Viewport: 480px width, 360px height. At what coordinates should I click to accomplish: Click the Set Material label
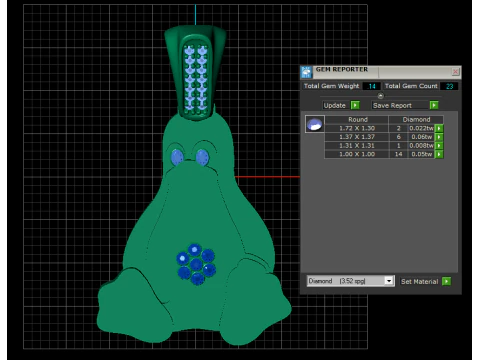419,282
